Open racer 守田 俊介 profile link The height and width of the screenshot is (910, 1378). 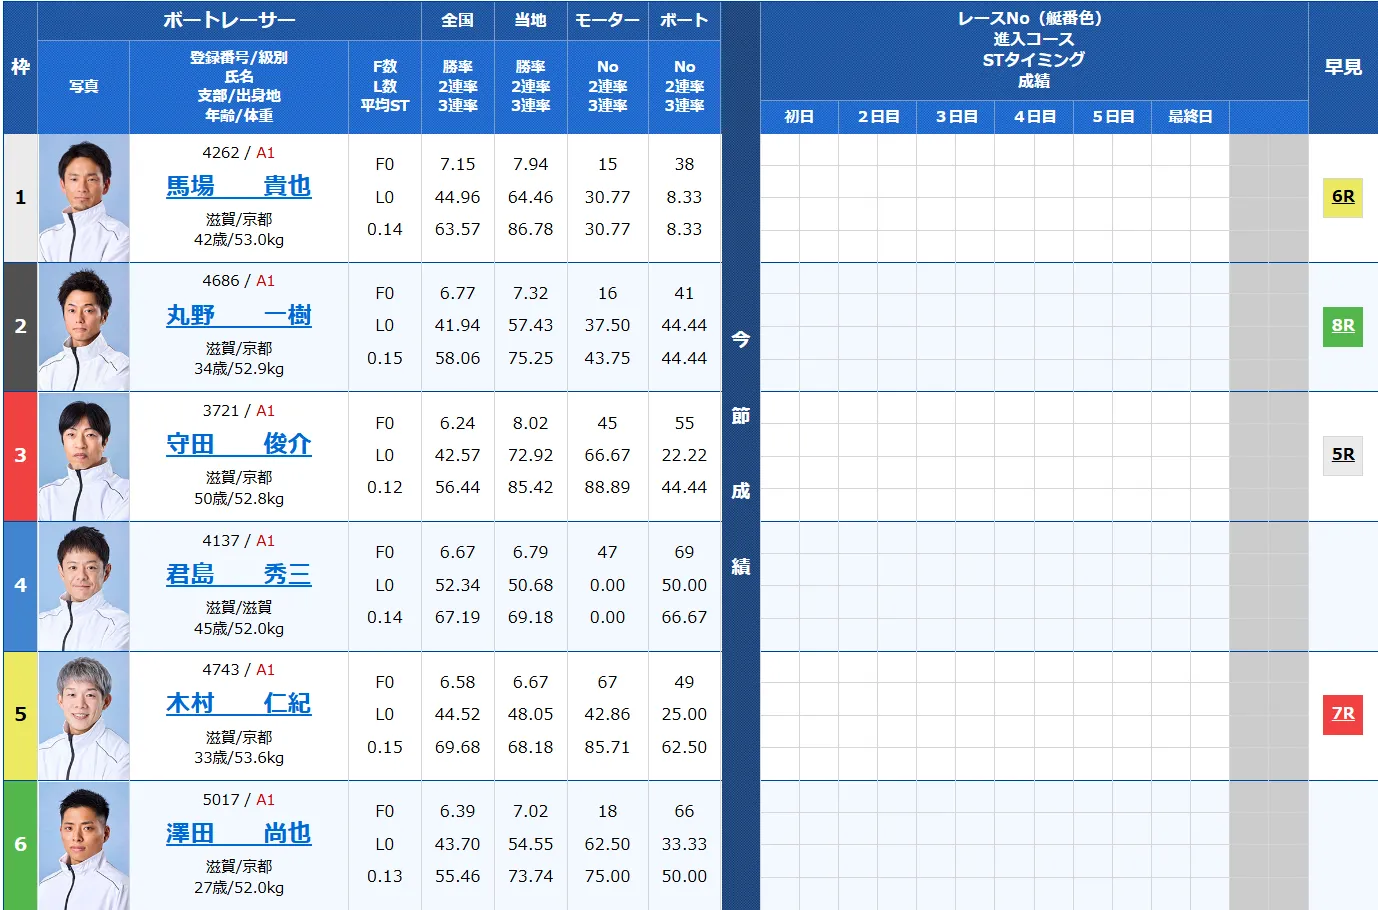[238, 445]
